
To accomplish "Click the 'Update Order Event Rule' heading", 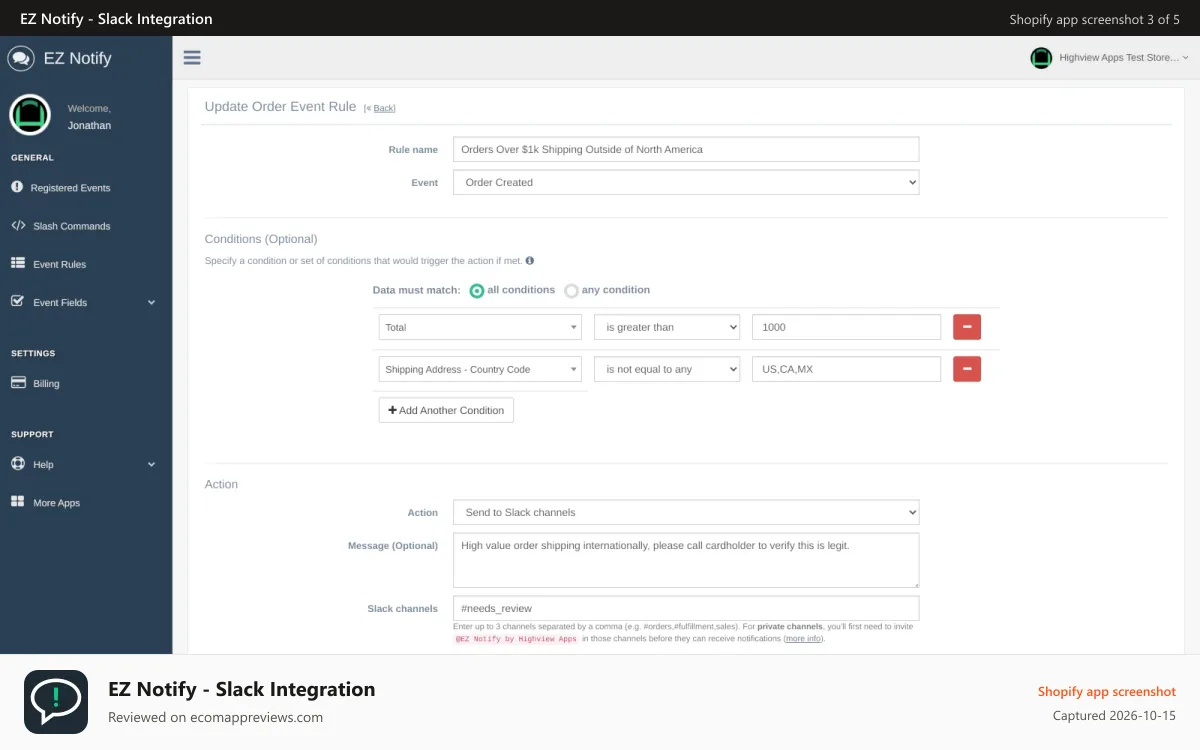I will 280,106.
